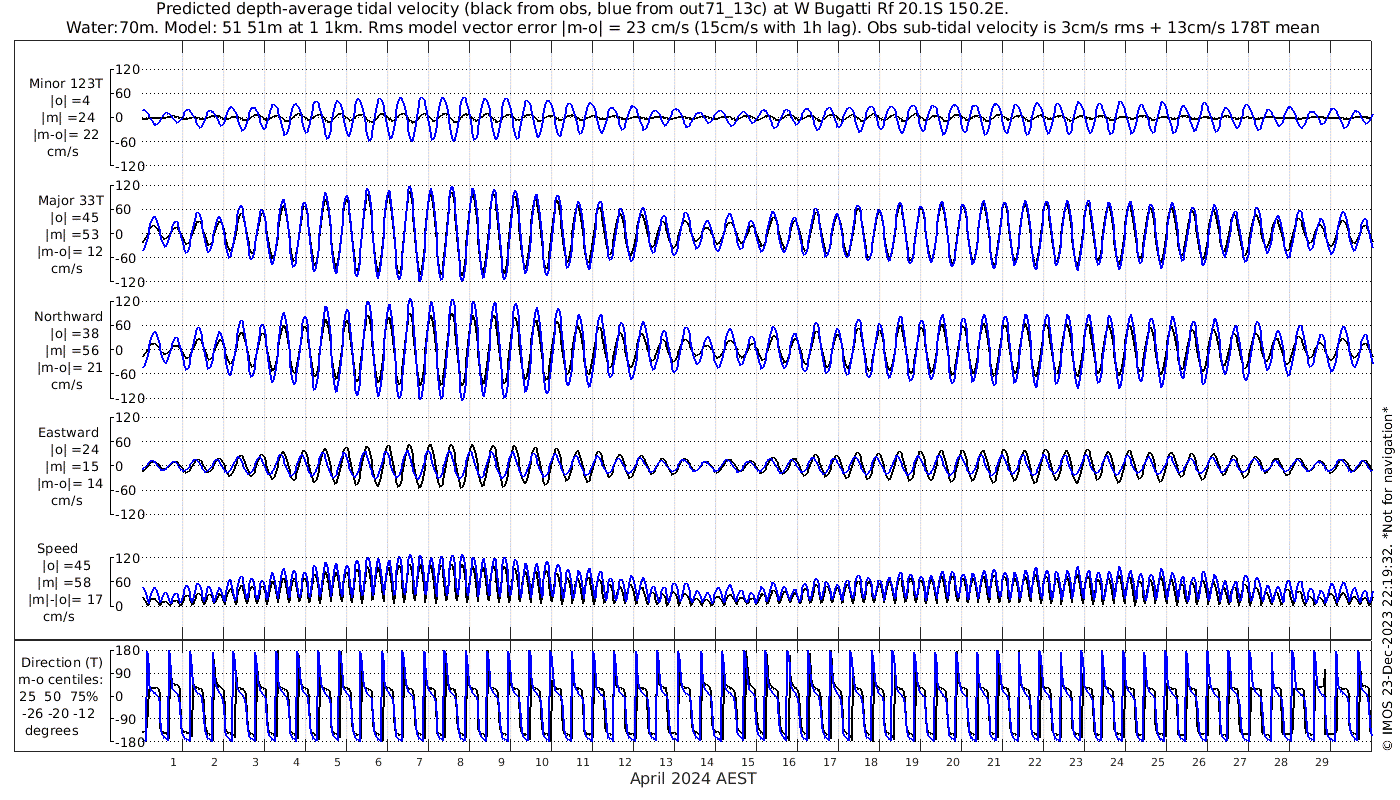This screenshot has height=800, width=1400.
Task: Click the IMOS copyright vertical text
Action: click(x=1386, y=580)
